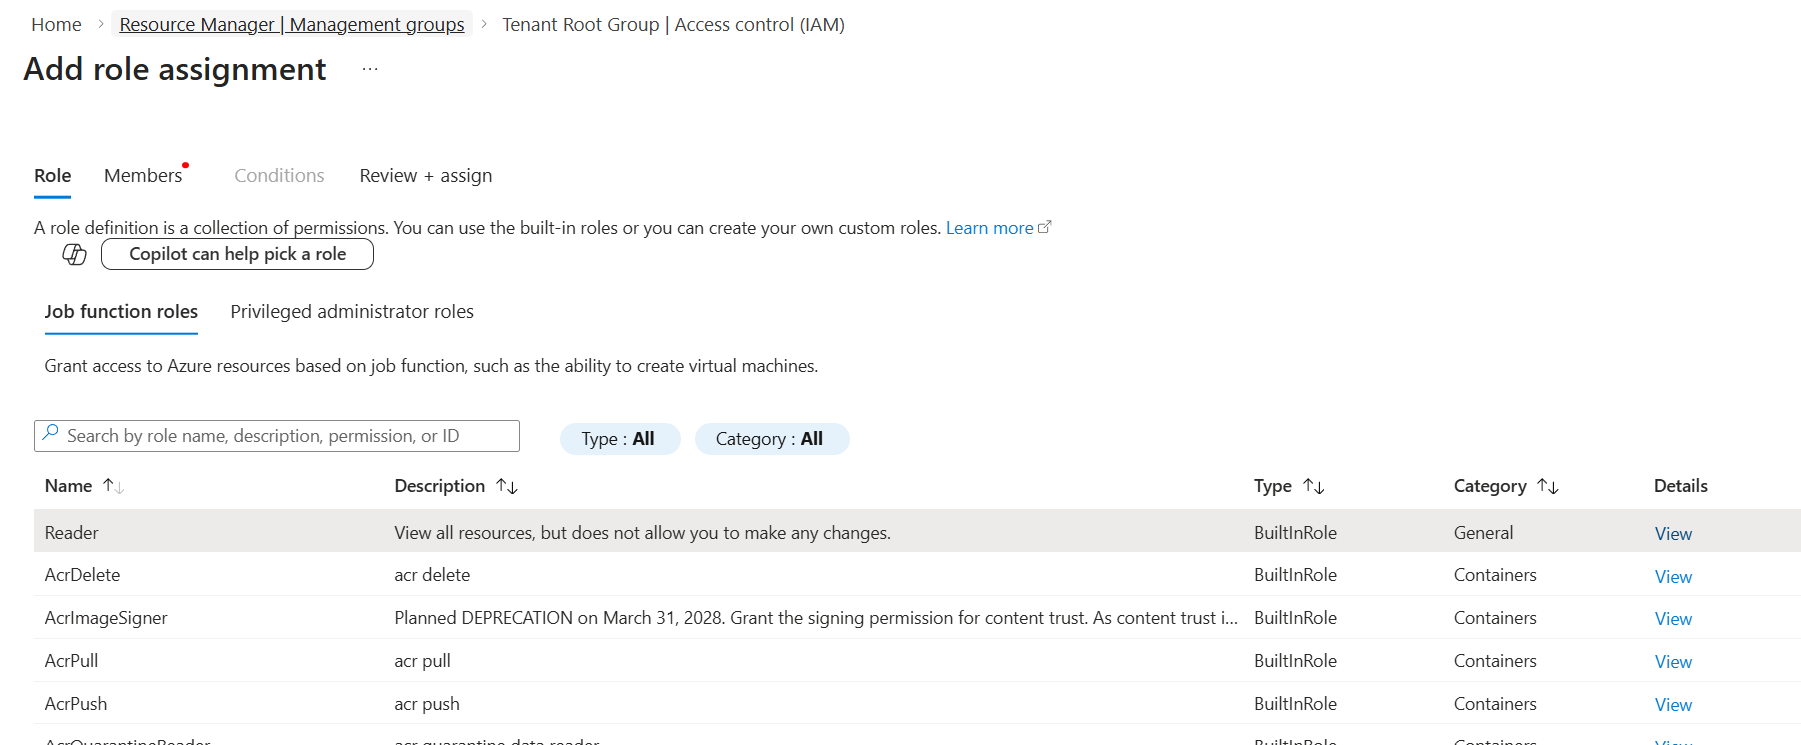Sort by Category column arrows
Image resolution: width=1801 pixels, height=745 pixels.
point(1547,486)
